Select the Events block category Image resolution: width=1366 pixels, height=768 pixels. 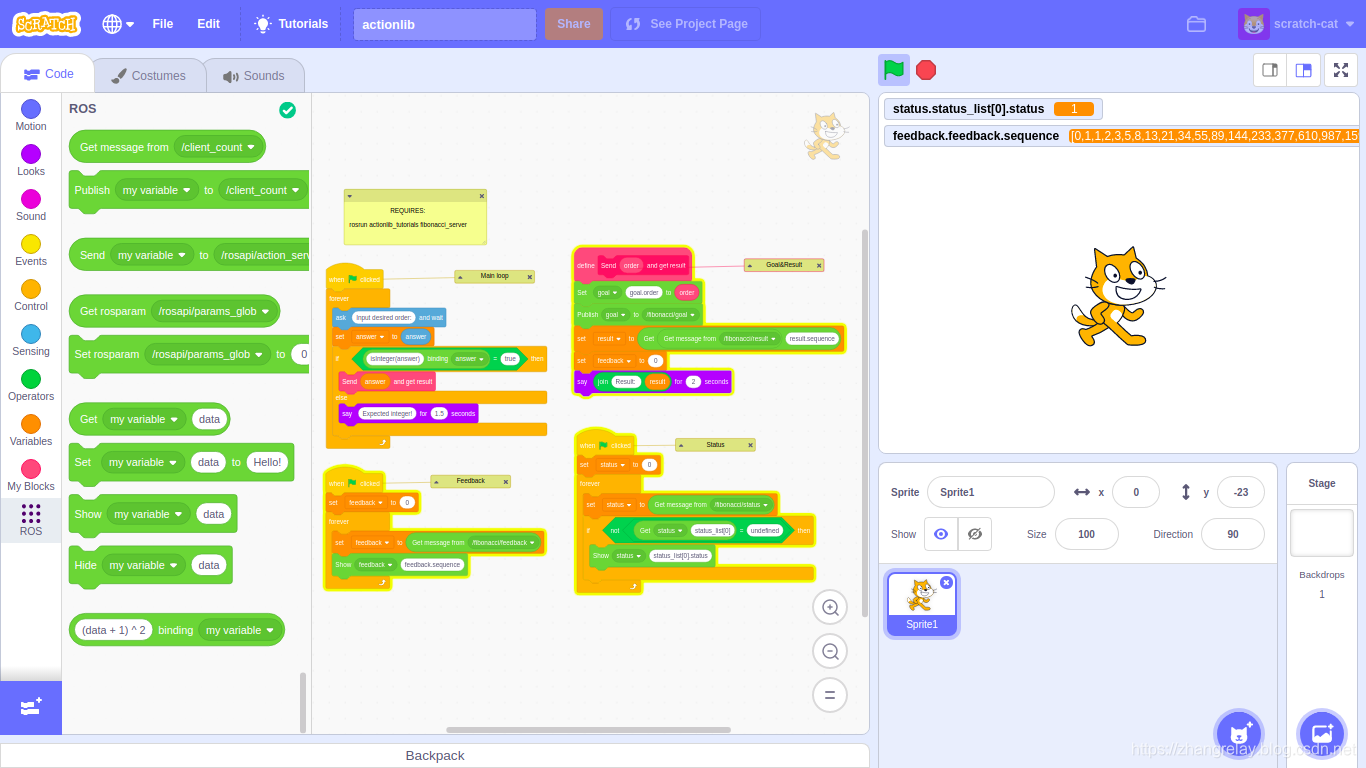31,251
